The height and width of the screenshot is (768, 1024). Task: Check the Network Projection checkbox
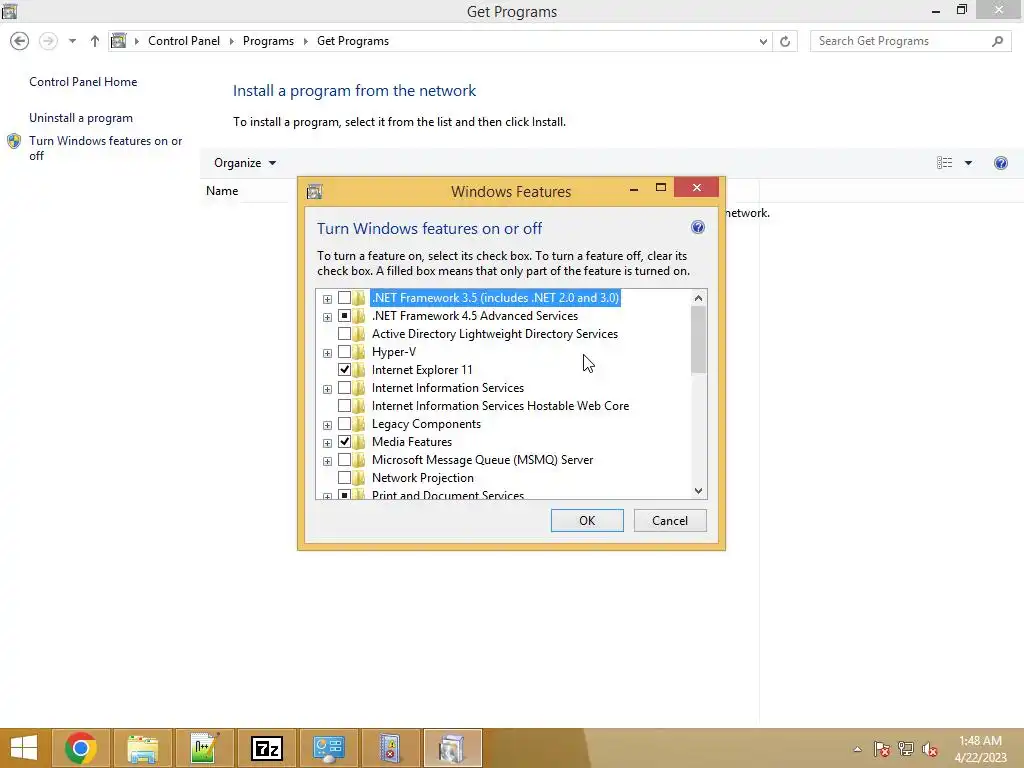point(344,478)
